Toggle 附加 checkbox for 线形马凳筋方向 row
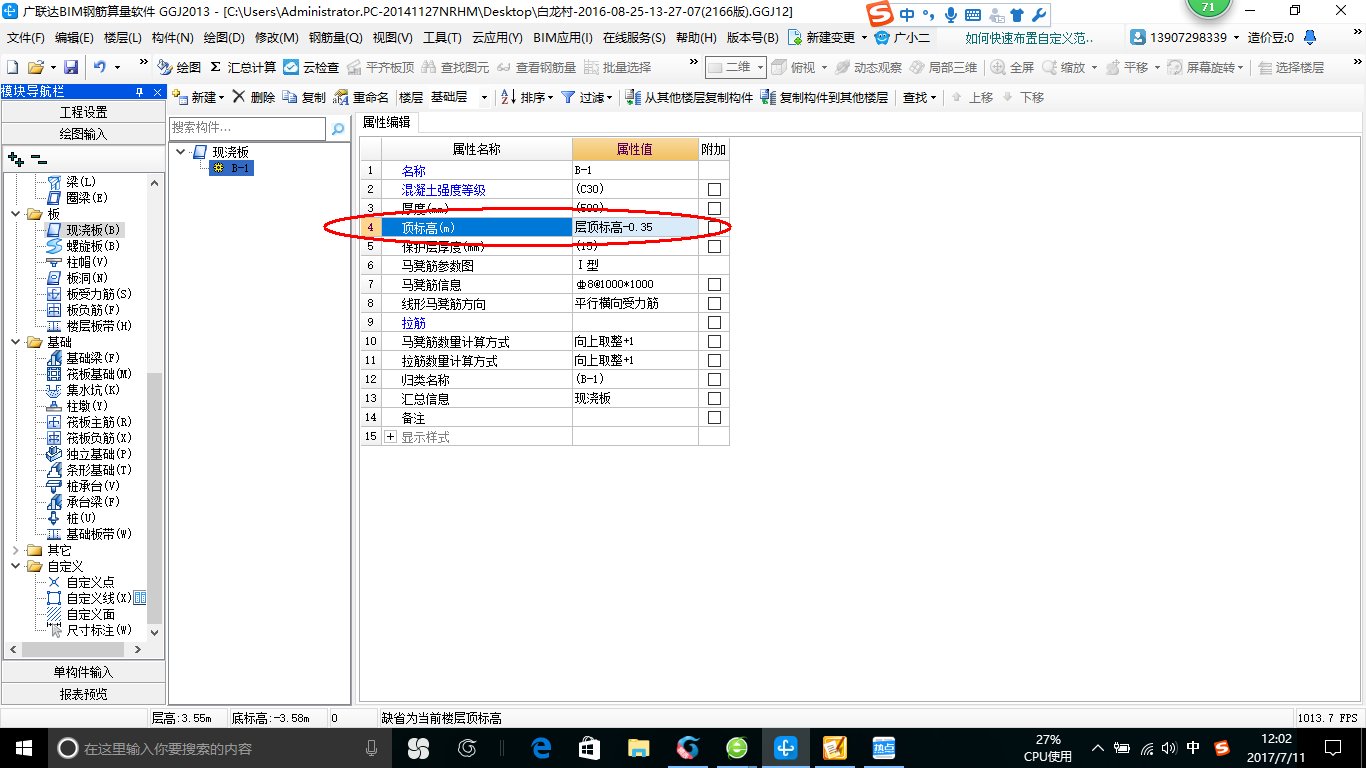The image size is (1366, 768). (714, 304)
